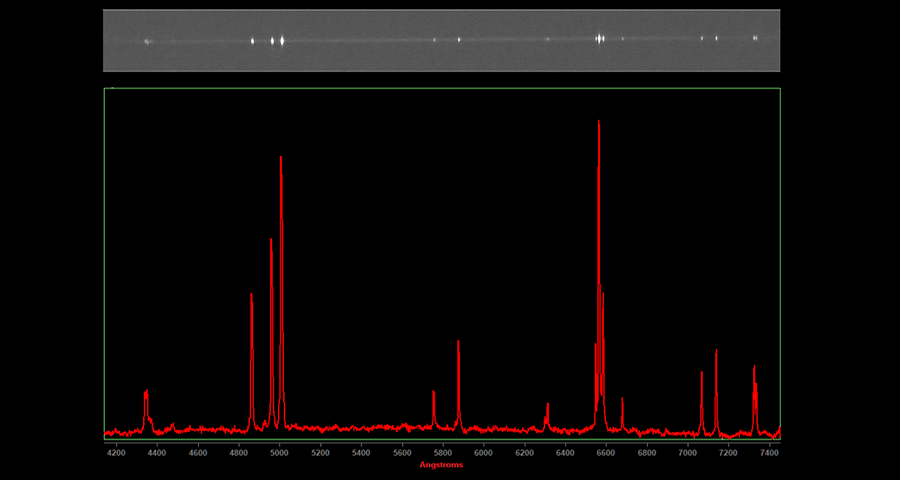Click the 6000 tick label on axis

pos(483,453)
